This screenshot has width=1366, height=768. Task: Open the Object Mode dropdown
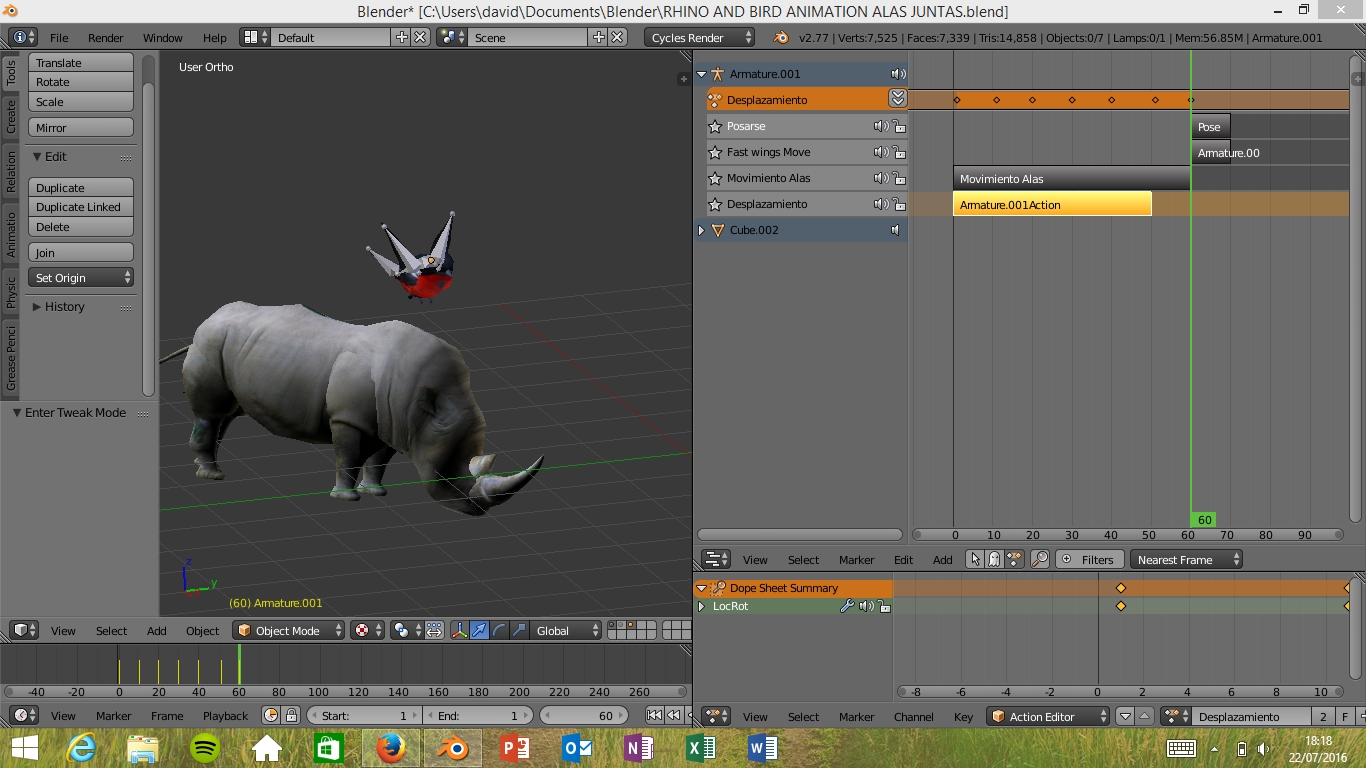(x=289, y=630)
